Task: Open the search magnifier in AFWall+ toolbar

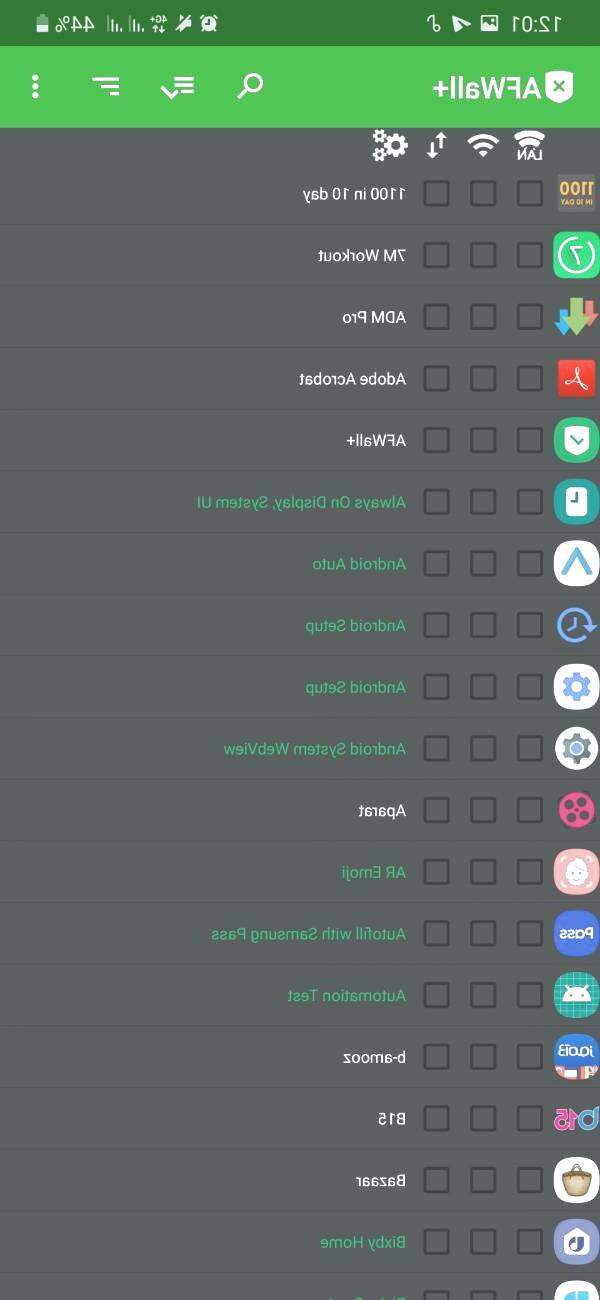Action: [250, 86]
